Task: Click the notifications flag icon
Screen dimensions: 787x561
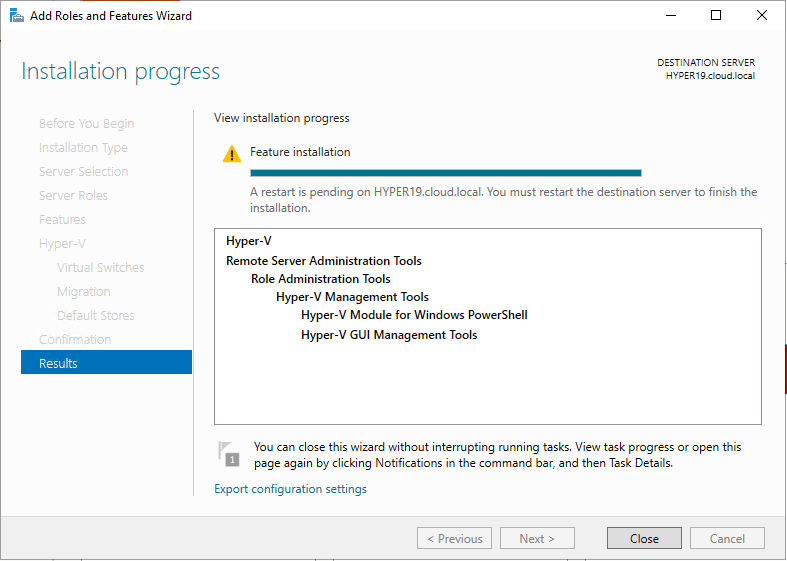Action: coord(228,453)
